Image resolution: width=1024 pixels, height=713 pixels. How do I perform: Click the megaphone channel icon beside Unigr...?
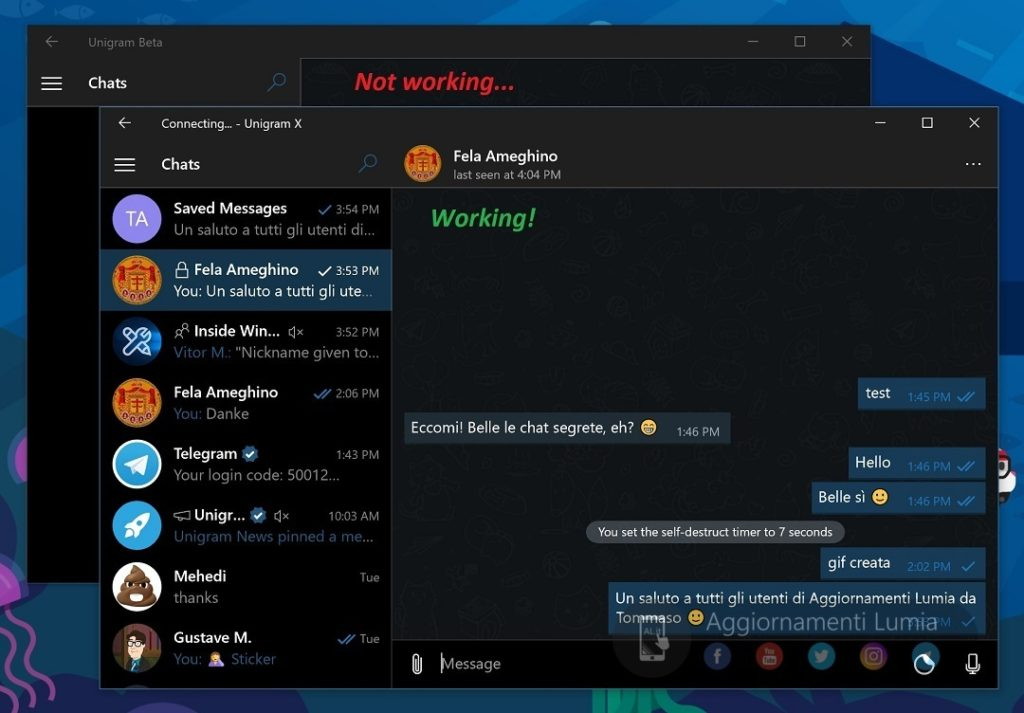[x=182, y=516]
